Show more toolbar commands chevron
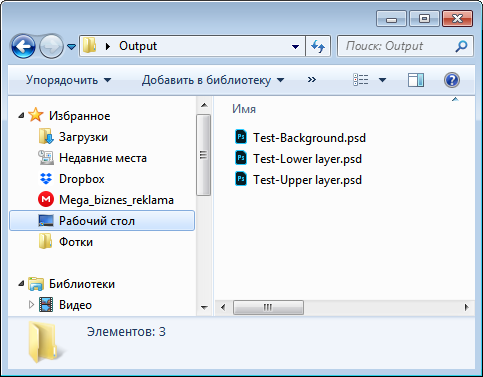The height and width of the screenshot is (377, 483). (x=311, y=80)
